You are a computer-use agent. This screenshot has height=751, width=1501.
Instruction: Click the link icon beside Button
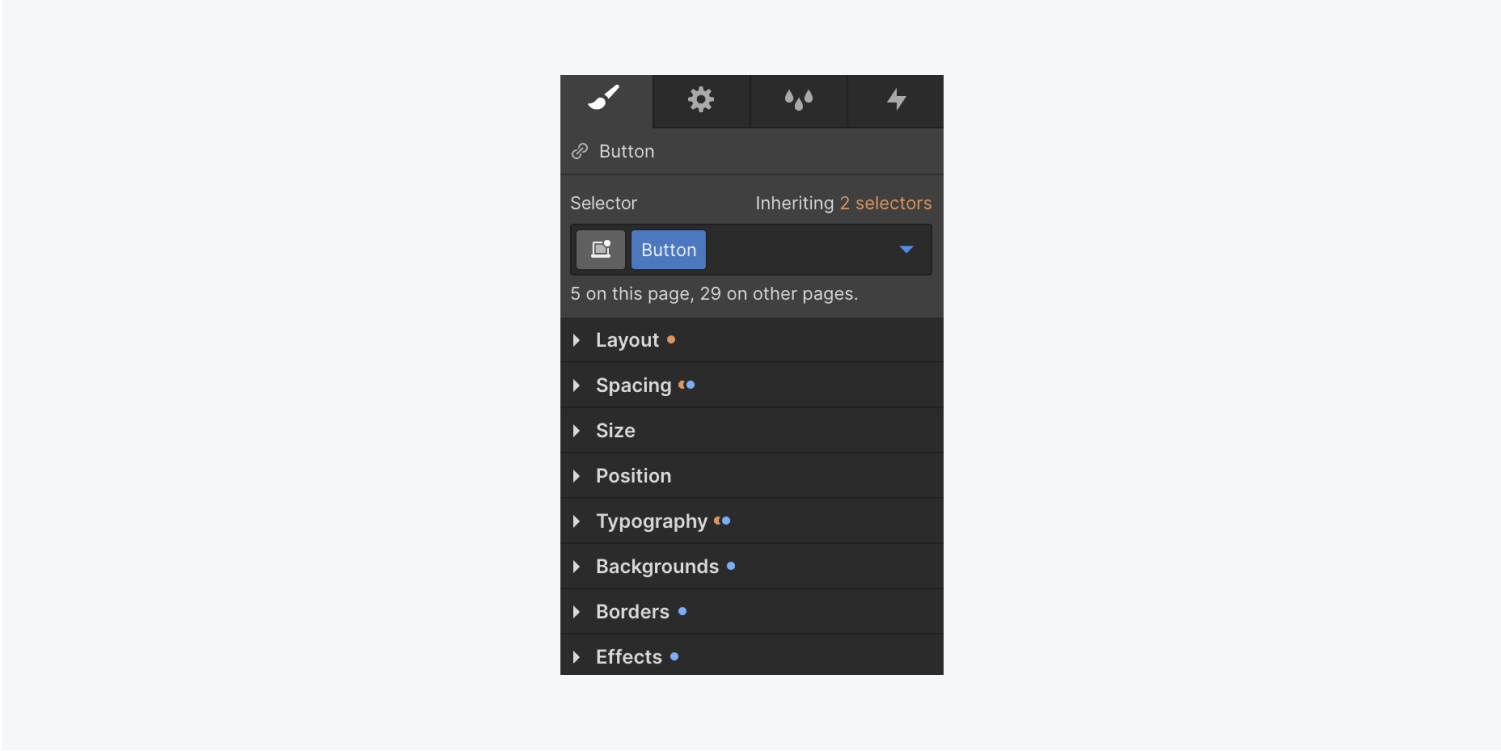point(579,152)
